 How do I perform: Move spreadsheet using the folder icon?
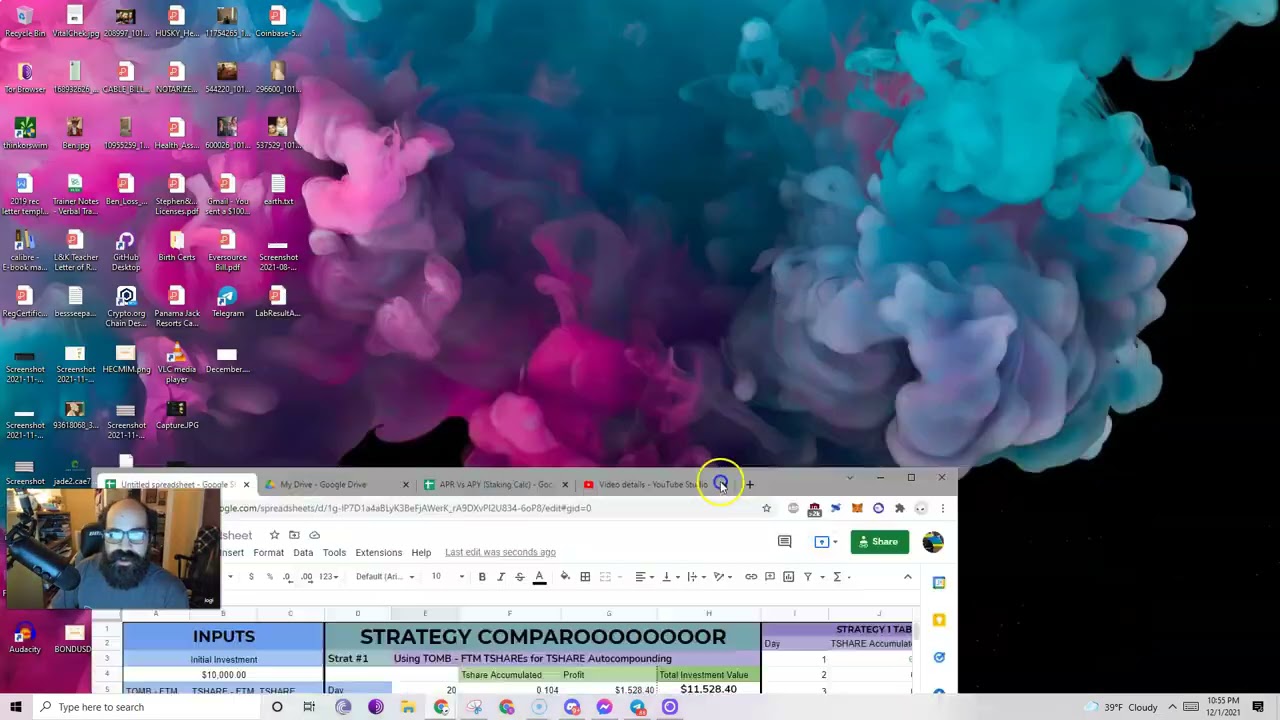coord(294,535)
